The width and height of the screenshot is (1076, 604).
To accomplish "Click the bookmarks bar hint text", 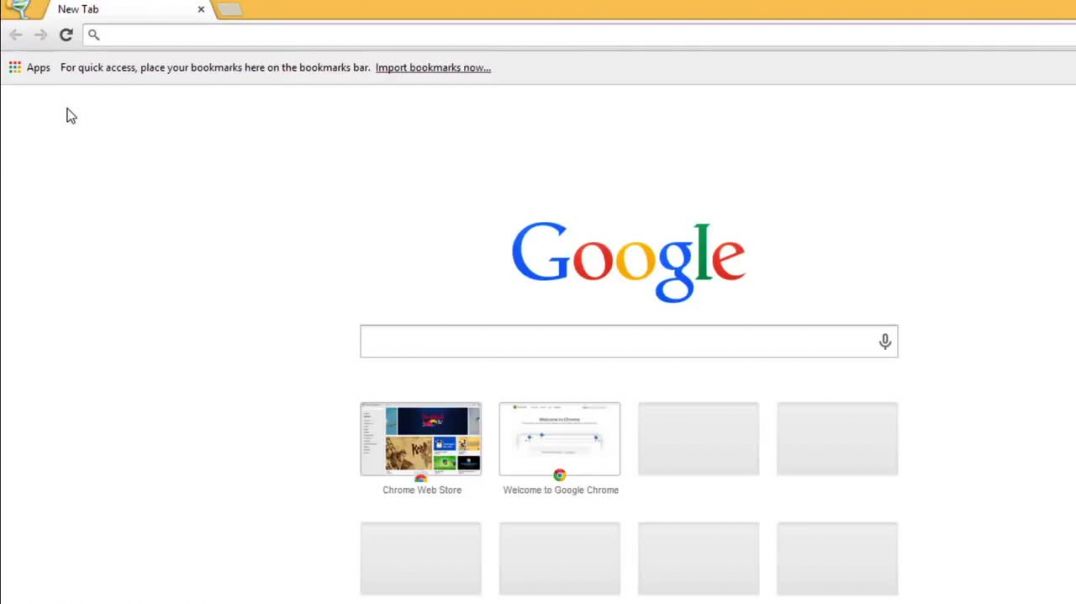I will (215, 67).
